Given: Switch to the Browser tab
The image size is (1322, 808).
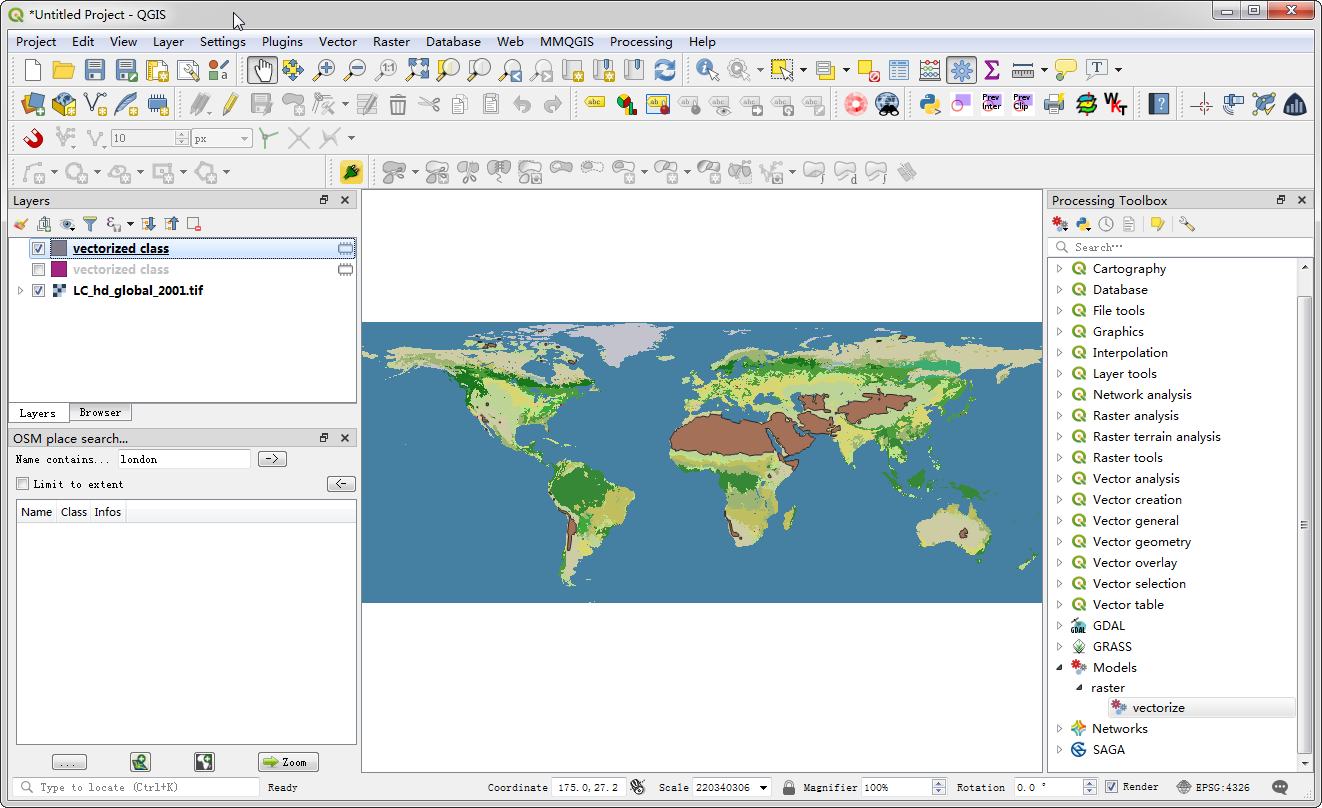Looking at the screenshot, I should [100, 413].
